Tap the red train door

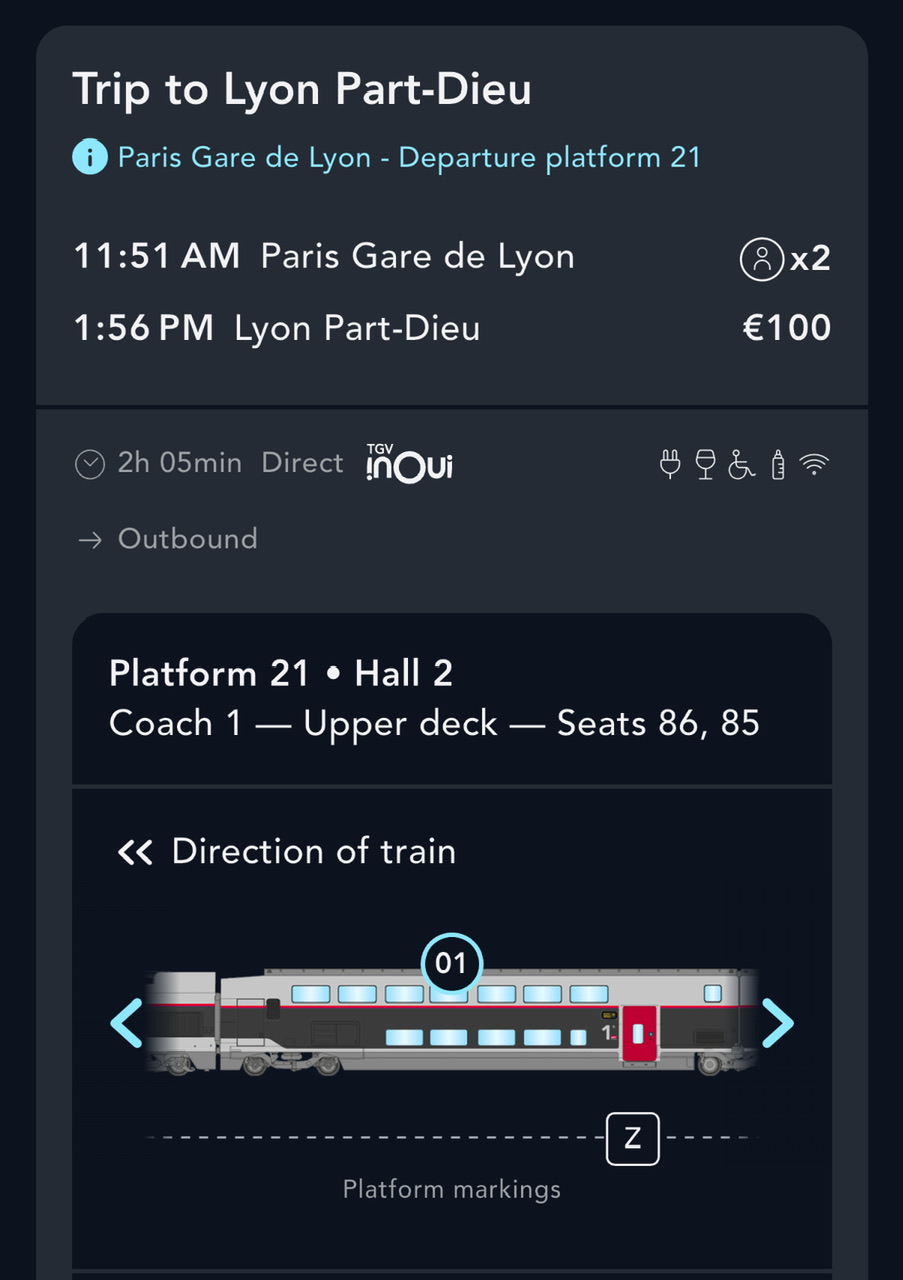coord(639,1034)
